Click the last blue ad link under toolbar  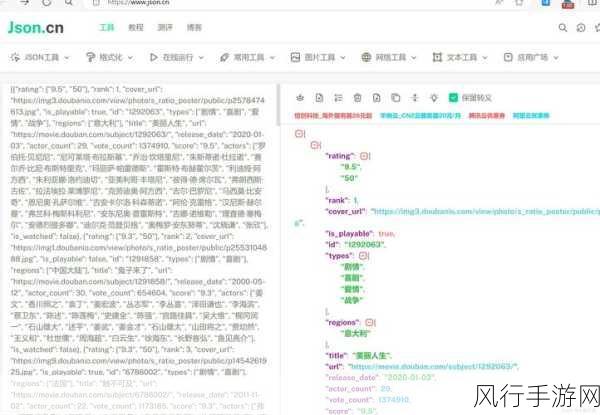tap(531, 116)
